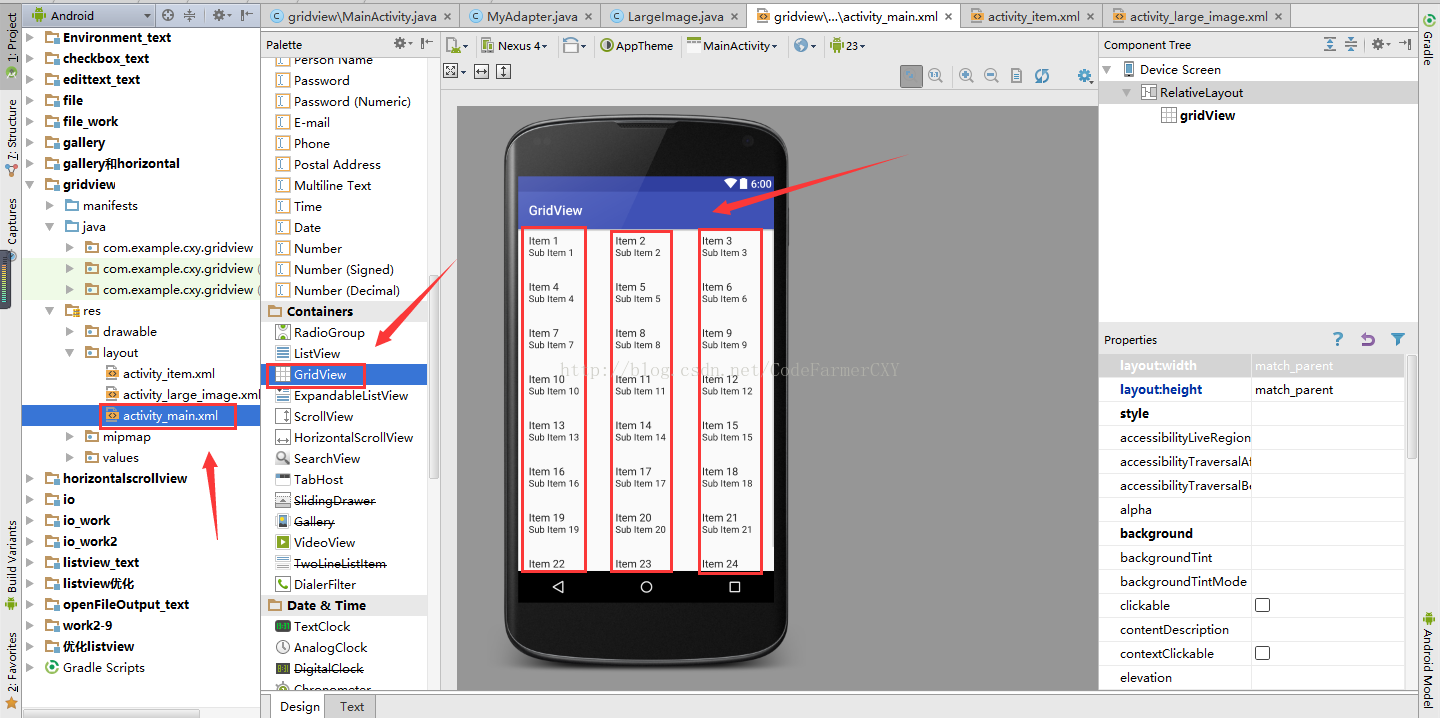Collapse all in the Project panel toolbar

(x=190, y=15)
